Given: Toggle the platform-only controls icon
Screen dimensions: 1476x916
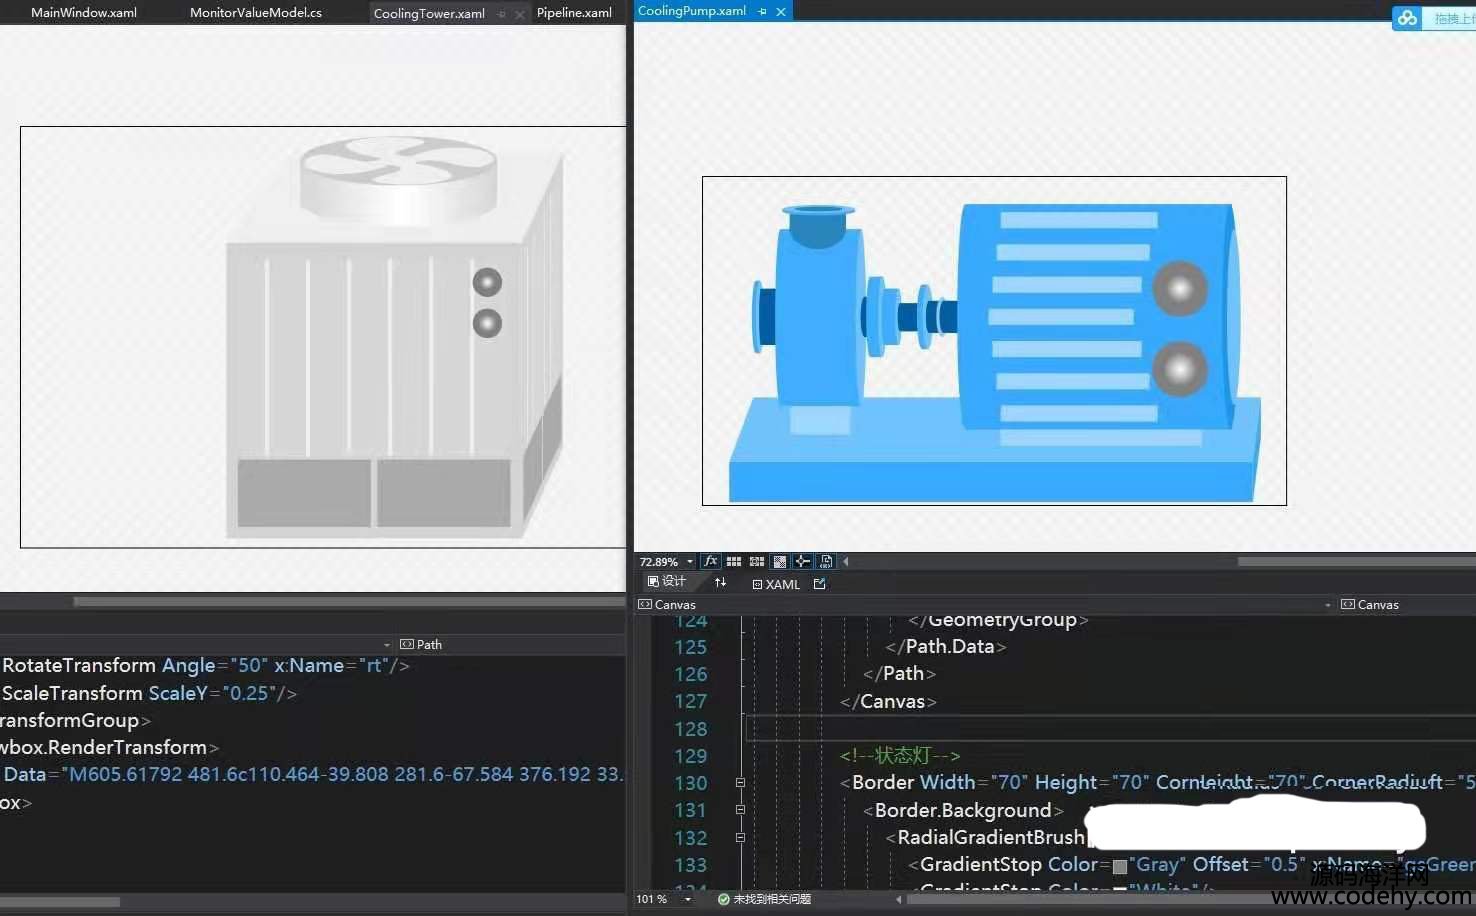Looking at the screenshot, I should tap(826, 562).
